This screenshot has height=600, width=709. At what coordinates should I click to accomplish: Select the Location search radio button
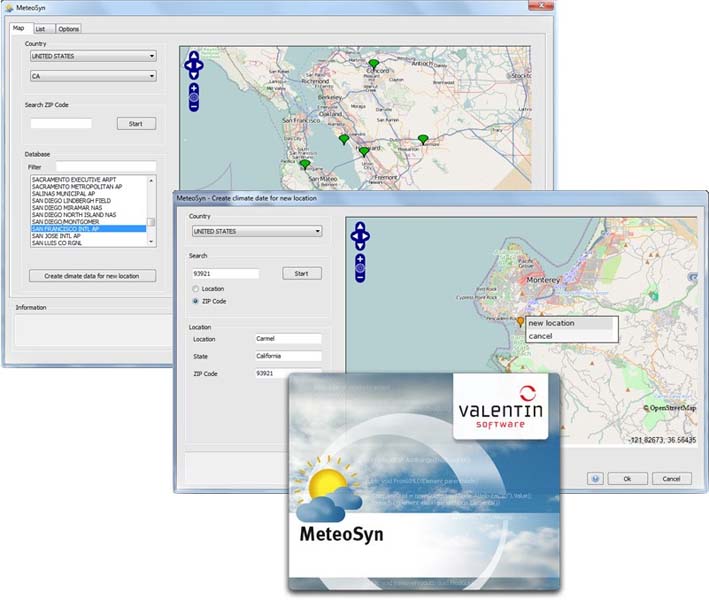point(196,288)
